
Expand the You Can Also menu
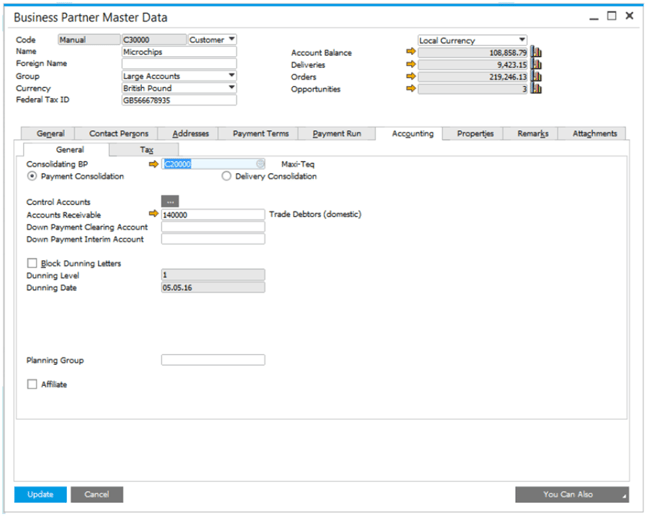pyautogui.click(x=572, y=494)
